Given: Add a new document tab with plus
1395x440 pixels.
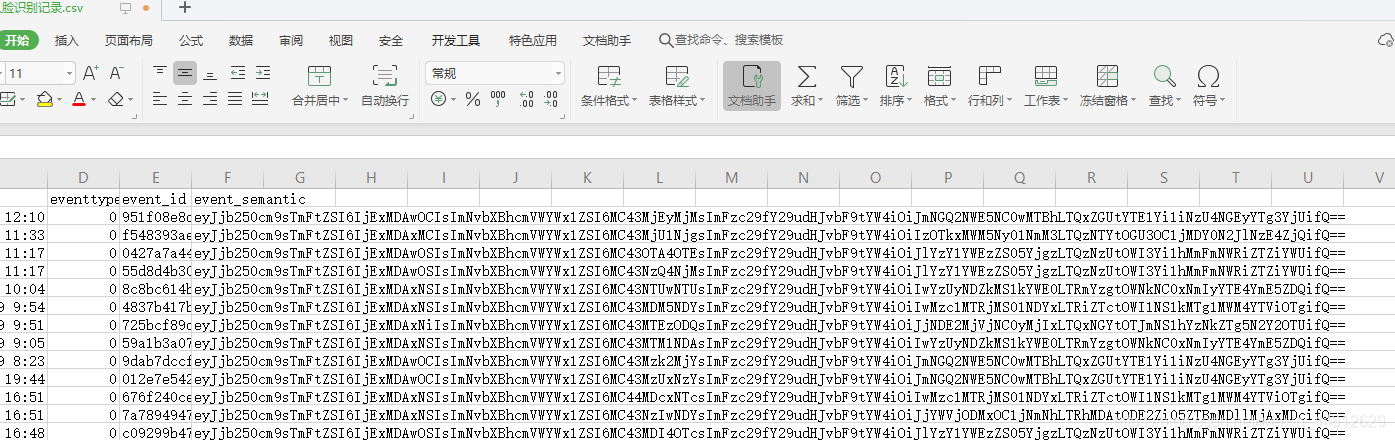Looking at the screenshot, I should 185,8.
